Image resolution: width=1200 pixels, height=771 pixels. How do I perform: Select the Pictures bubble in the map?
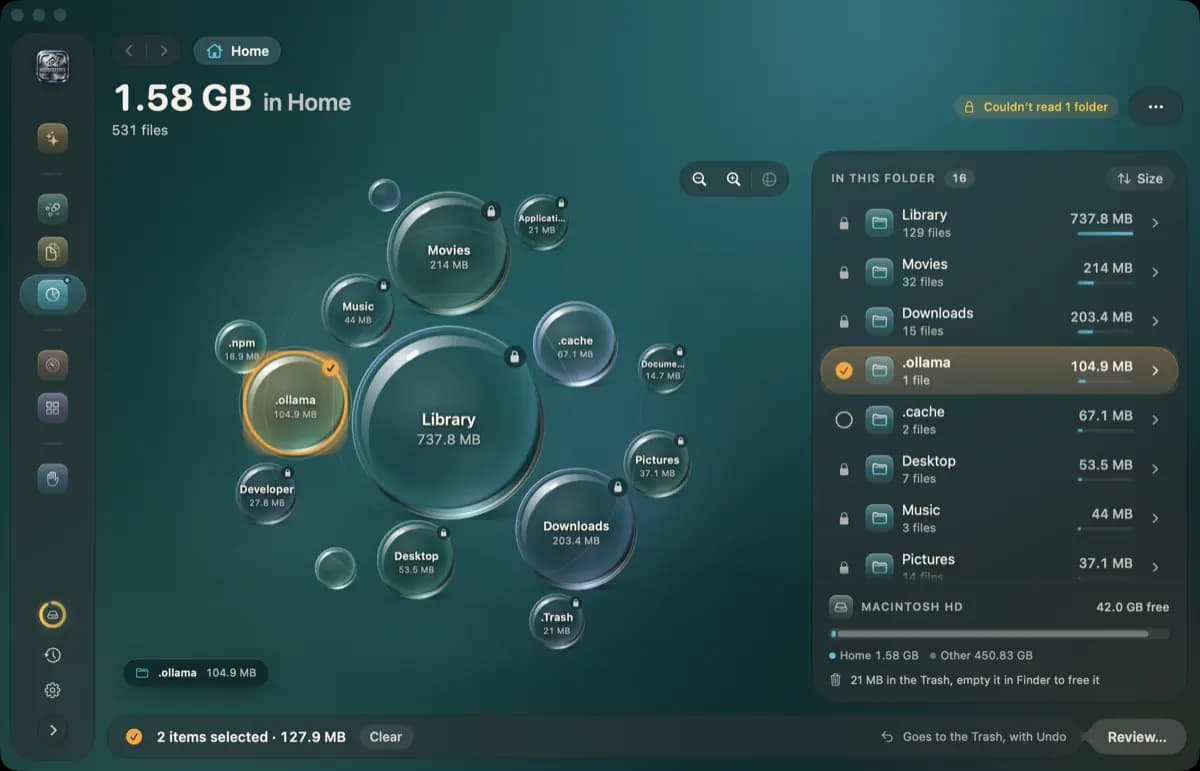coord(657,465)
